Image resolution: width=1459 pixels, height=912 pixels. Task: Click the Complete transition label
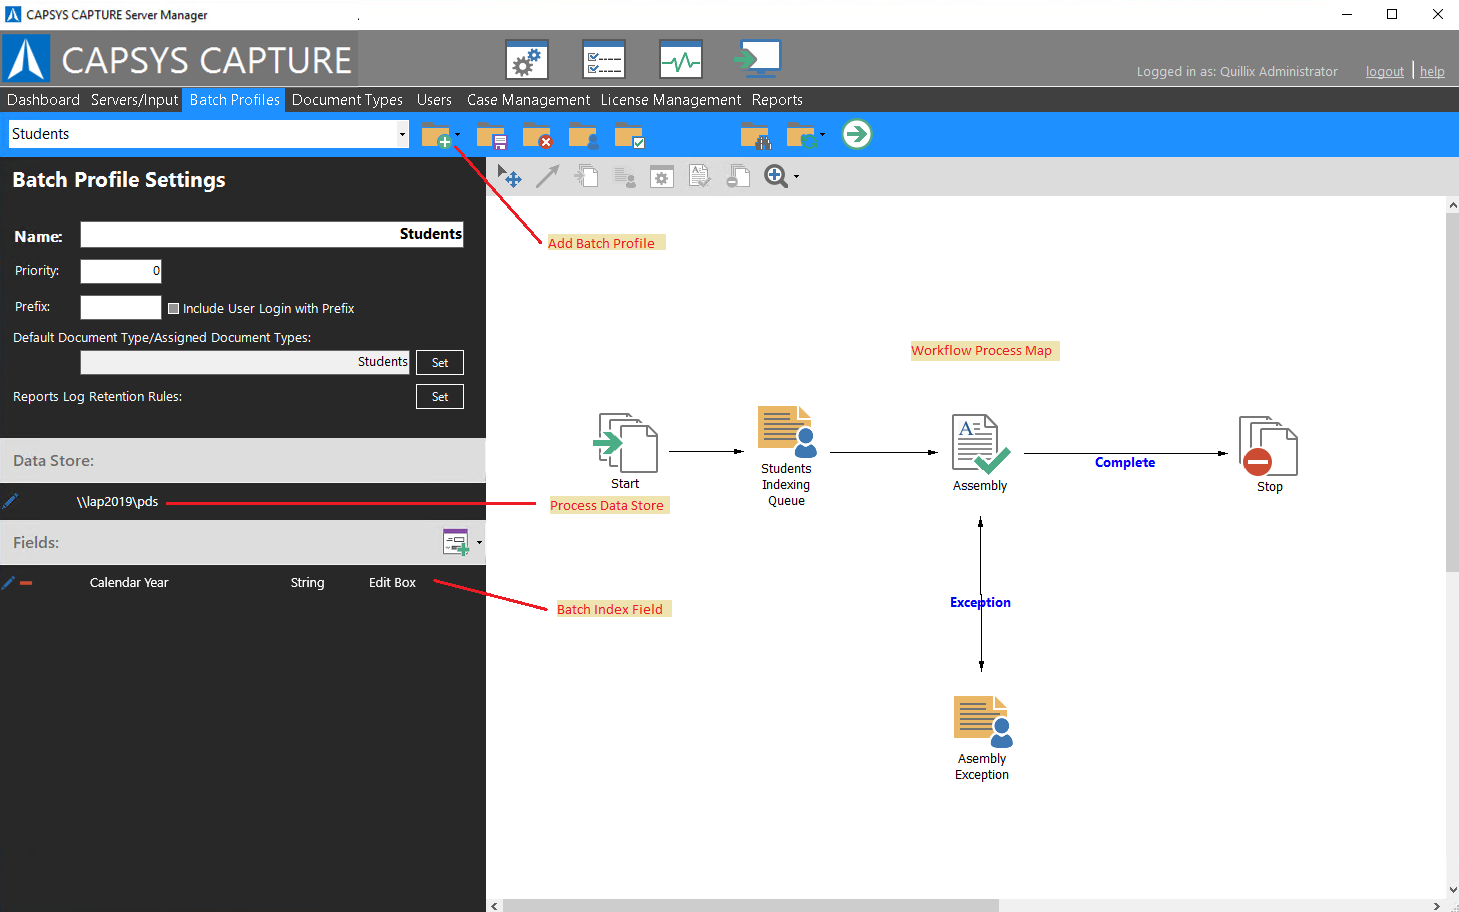tap(1125, 462)
